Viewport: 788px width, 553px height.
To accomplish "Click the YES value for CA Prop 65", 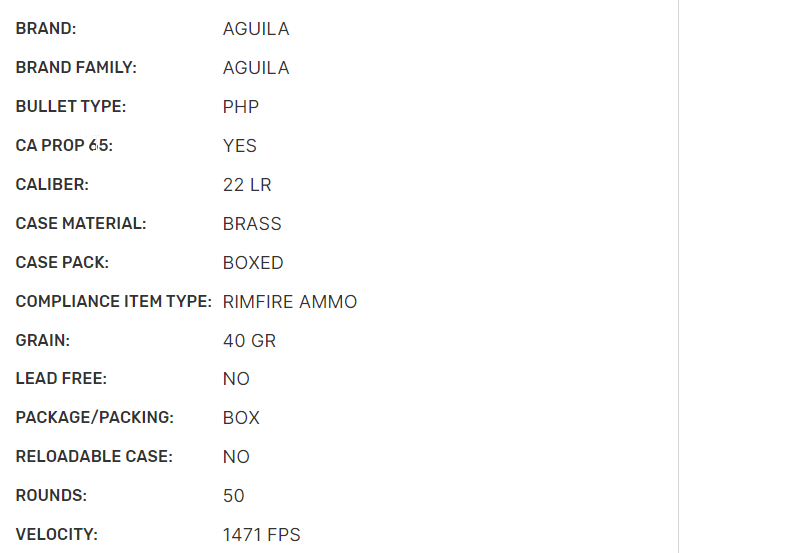I will coord(240,146).
